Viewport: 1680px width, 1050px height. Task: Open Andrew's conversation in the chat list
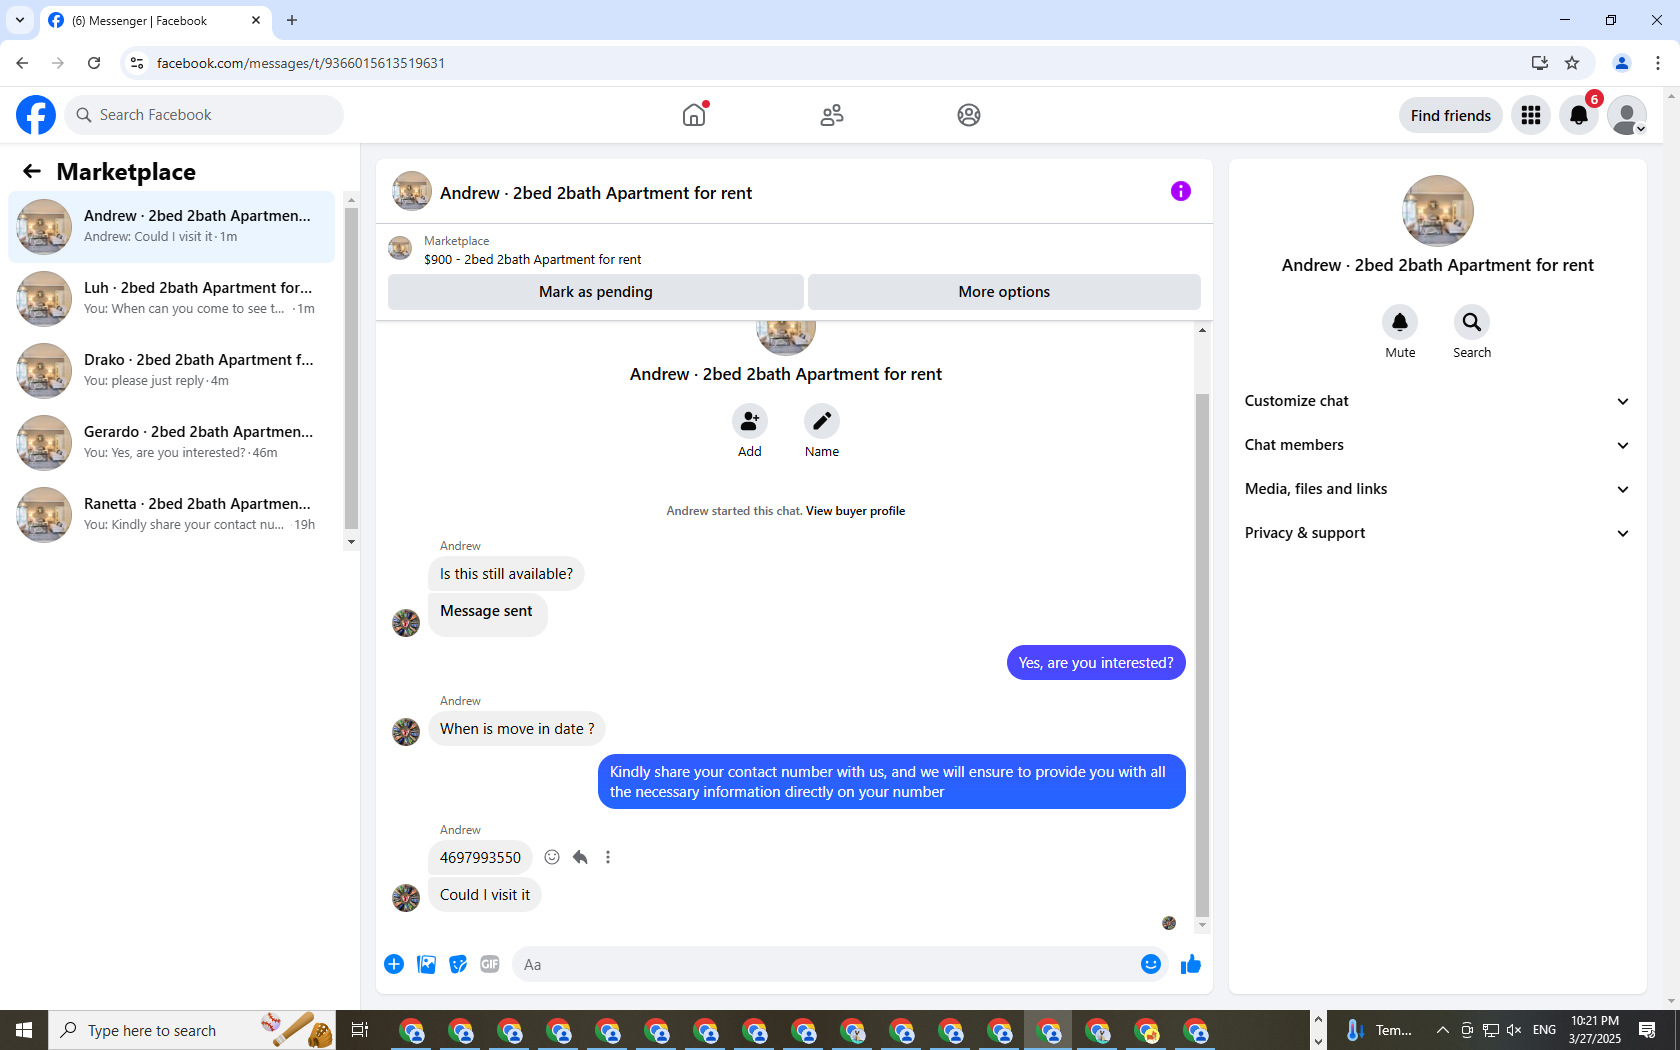[172, 227]
